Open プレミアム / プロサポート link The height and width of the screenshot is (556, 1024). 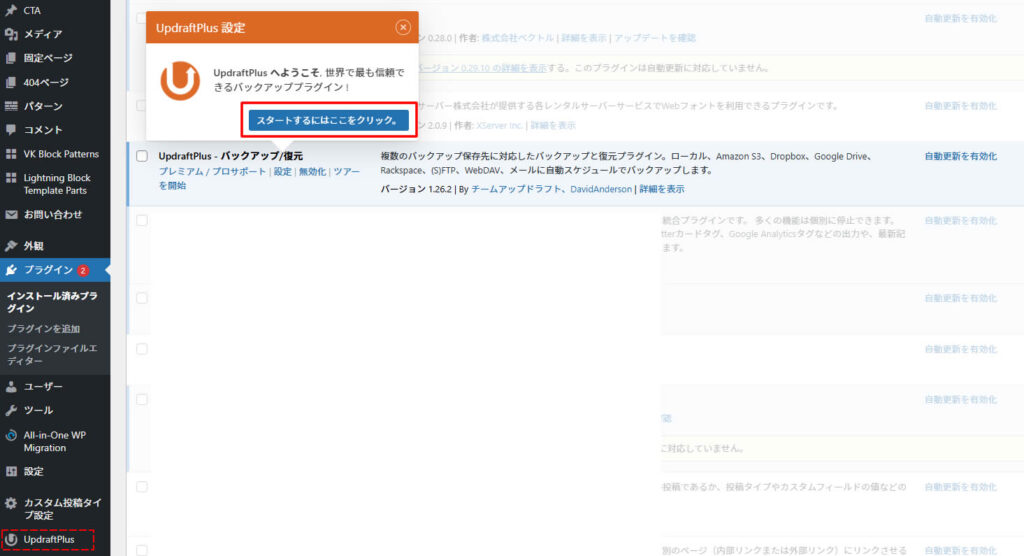[212, 171]
